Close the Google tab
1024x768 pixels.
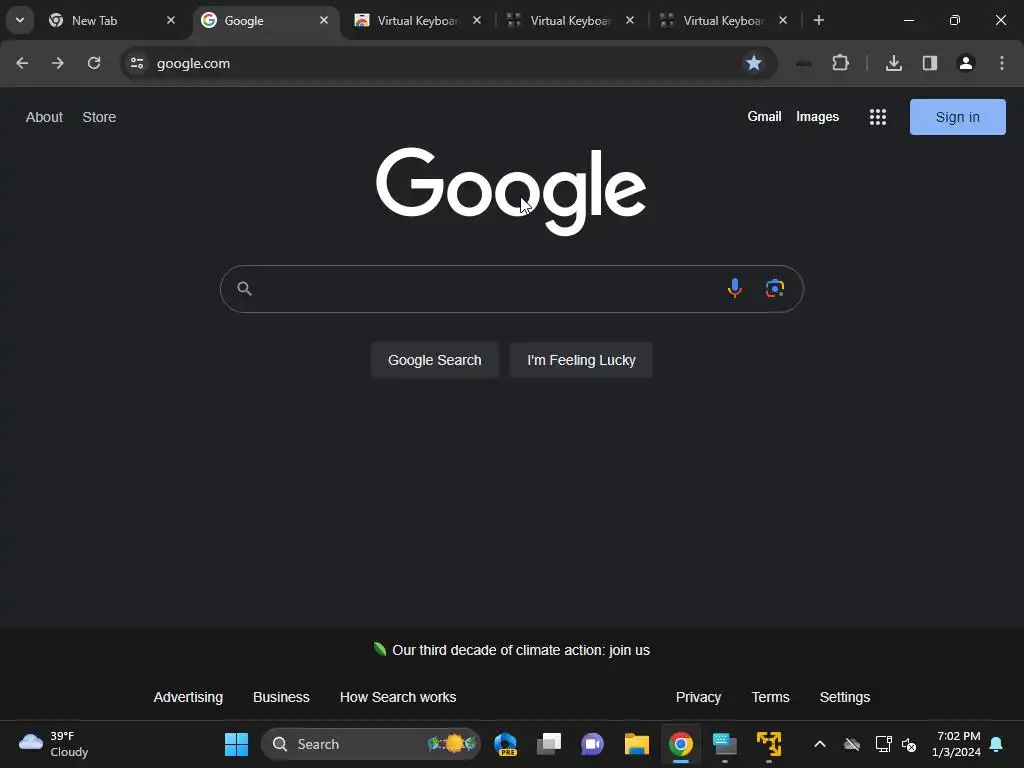point(323,20)
